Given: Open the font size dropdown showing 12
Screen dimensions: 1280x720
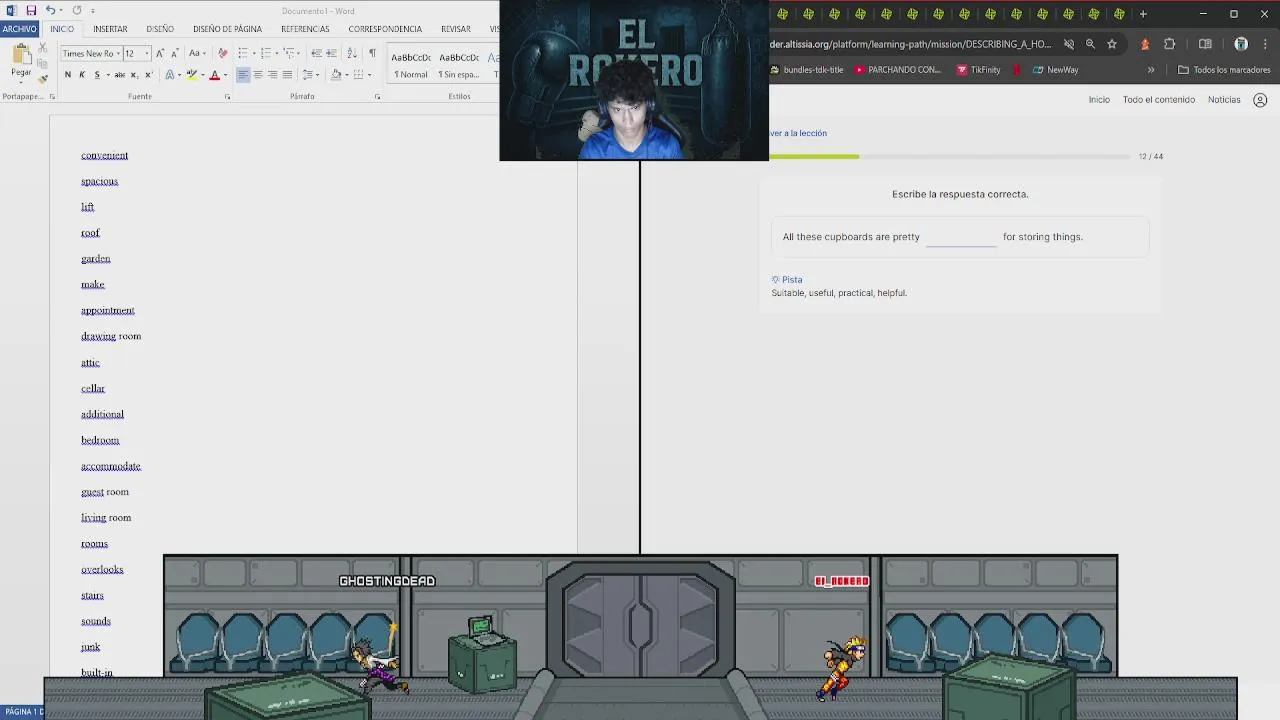Looking at the screenshot, I should pyautogui.click(x=147, y=53).
